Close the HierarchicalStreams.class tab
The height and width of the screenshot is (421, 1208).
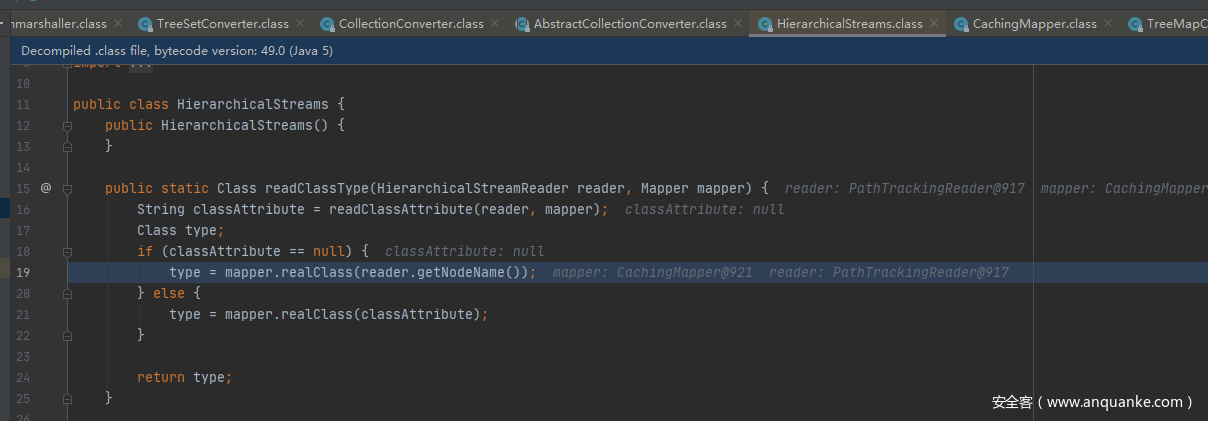click(934, 23)
